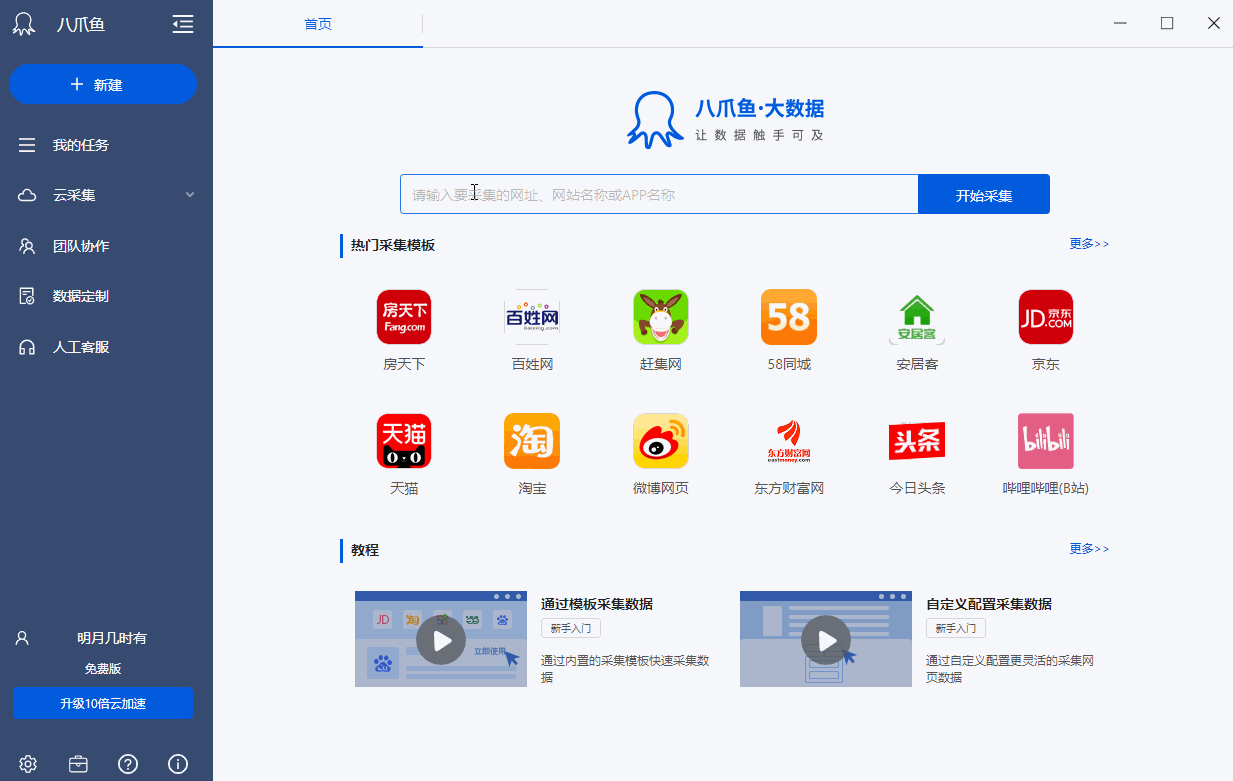Minimize the 八爪鱼 window
Image resolution: width=1233 pixels, height=781 pixels.
[1120, 23]
